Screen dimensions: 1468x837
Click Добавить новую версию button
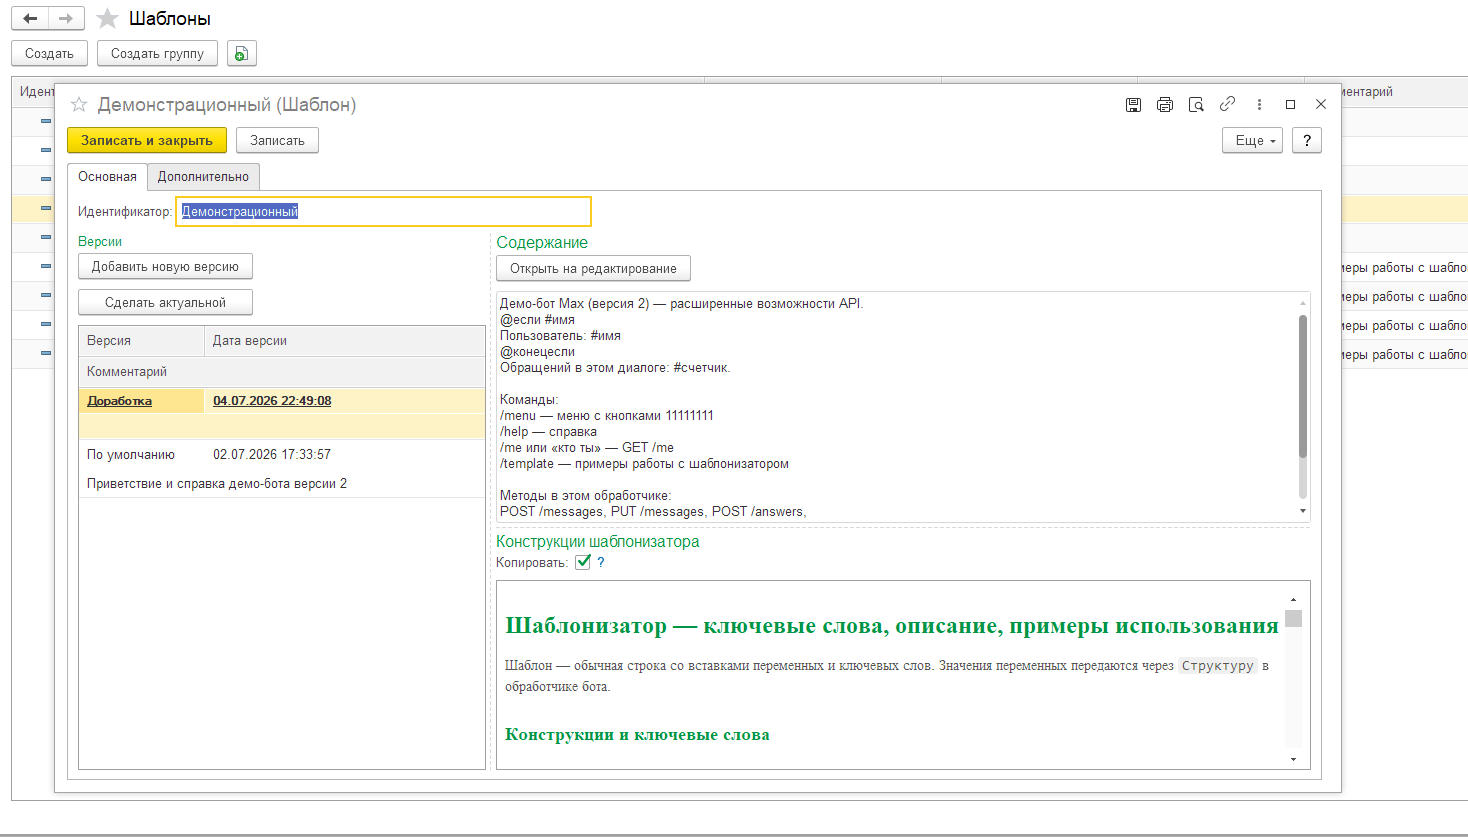165,267
